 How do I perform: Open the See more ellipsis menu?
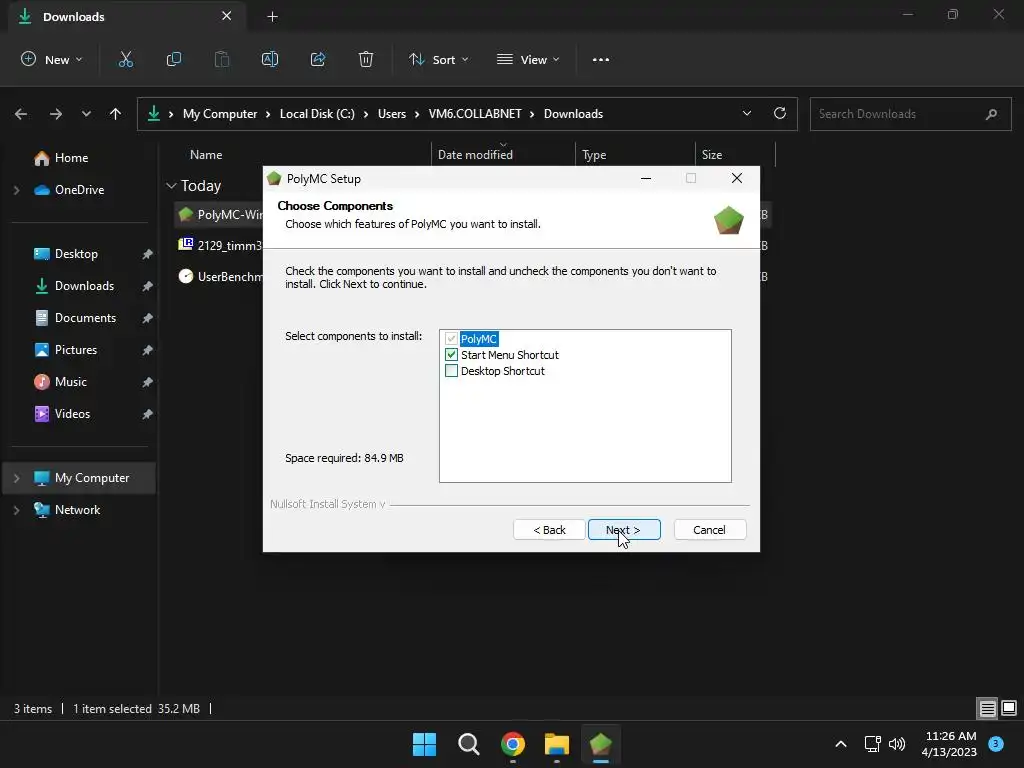[601, 59]
